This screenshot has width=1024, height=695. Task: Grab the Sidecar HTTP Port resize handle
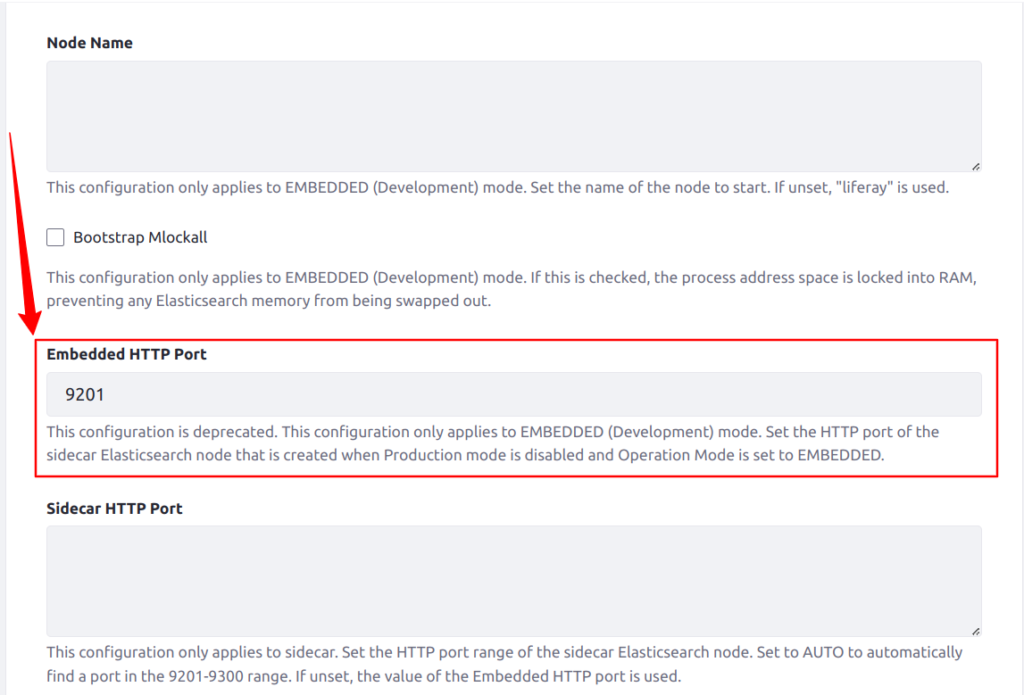click(x=974, y=630)
